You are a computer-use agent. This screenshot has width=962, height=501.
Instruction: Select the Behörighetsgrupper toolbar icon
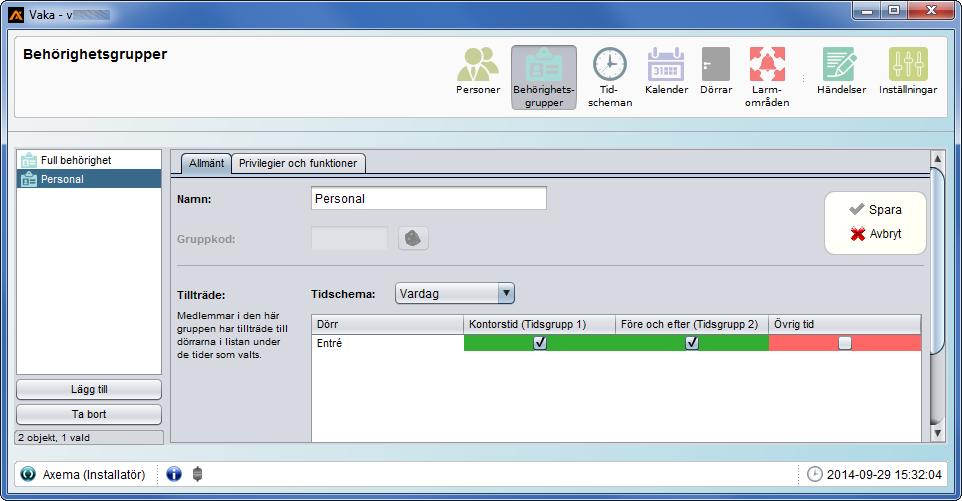pos(544,77)
